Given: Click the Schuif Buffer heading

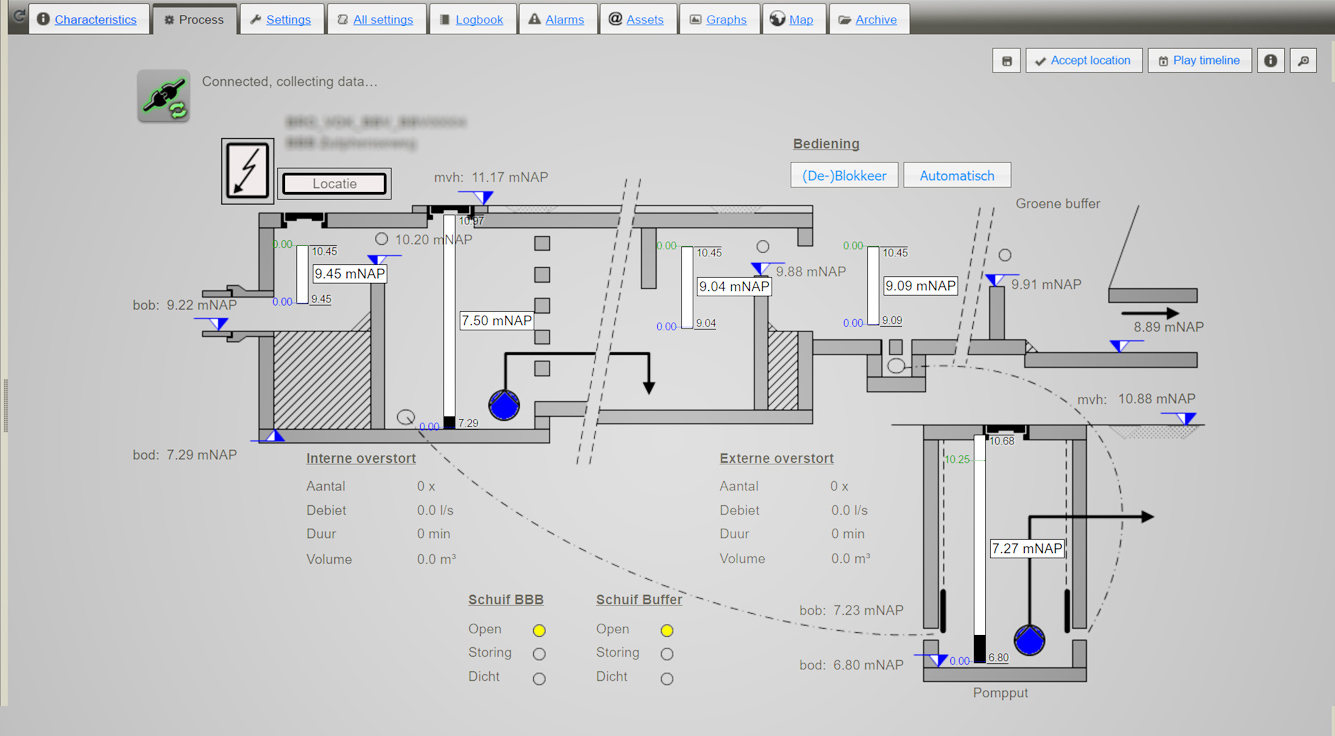Looking at the screenshot, I should tap(640, 600).
